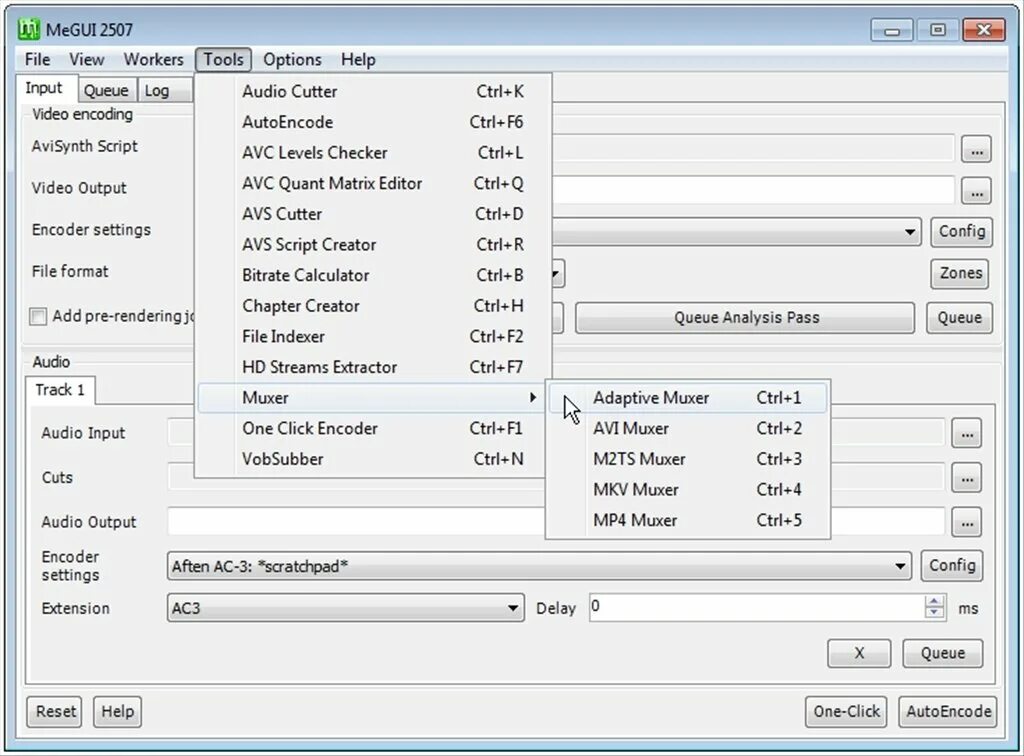This screenshot has width=1024, height=756.
Task: Open One Click Encoder from menu
Action: (374, 429)
